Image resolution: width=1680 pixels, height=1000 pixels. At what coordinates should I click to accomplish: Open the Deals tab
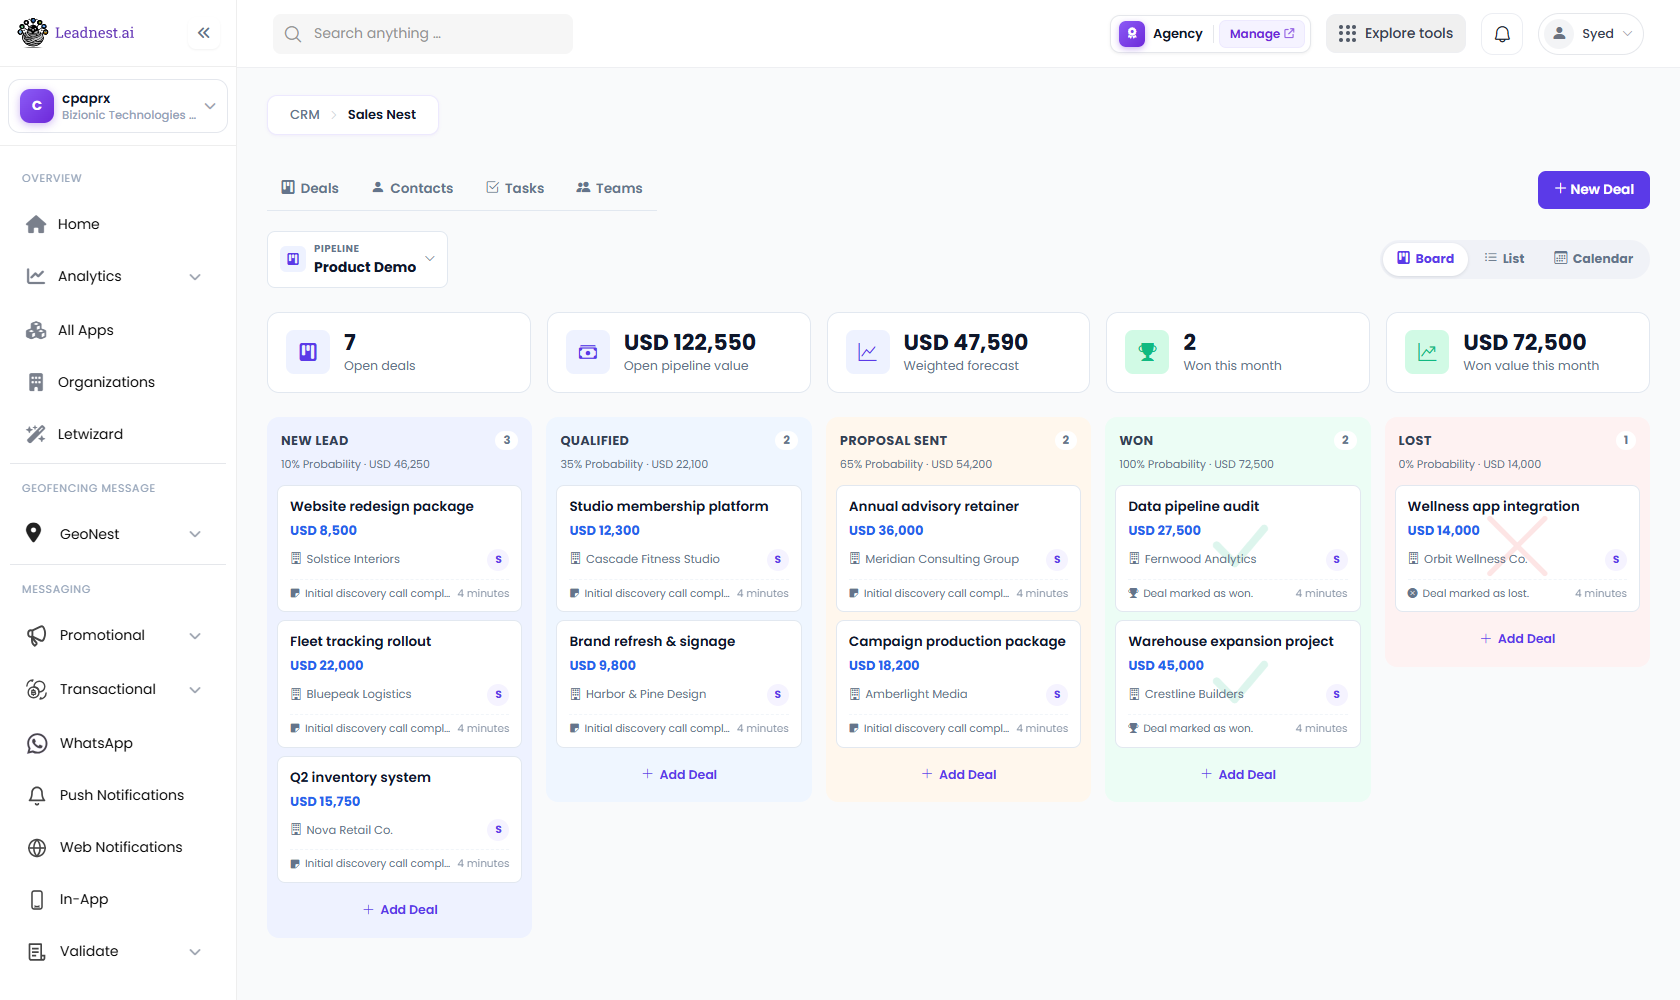click(x=310, y=188)
